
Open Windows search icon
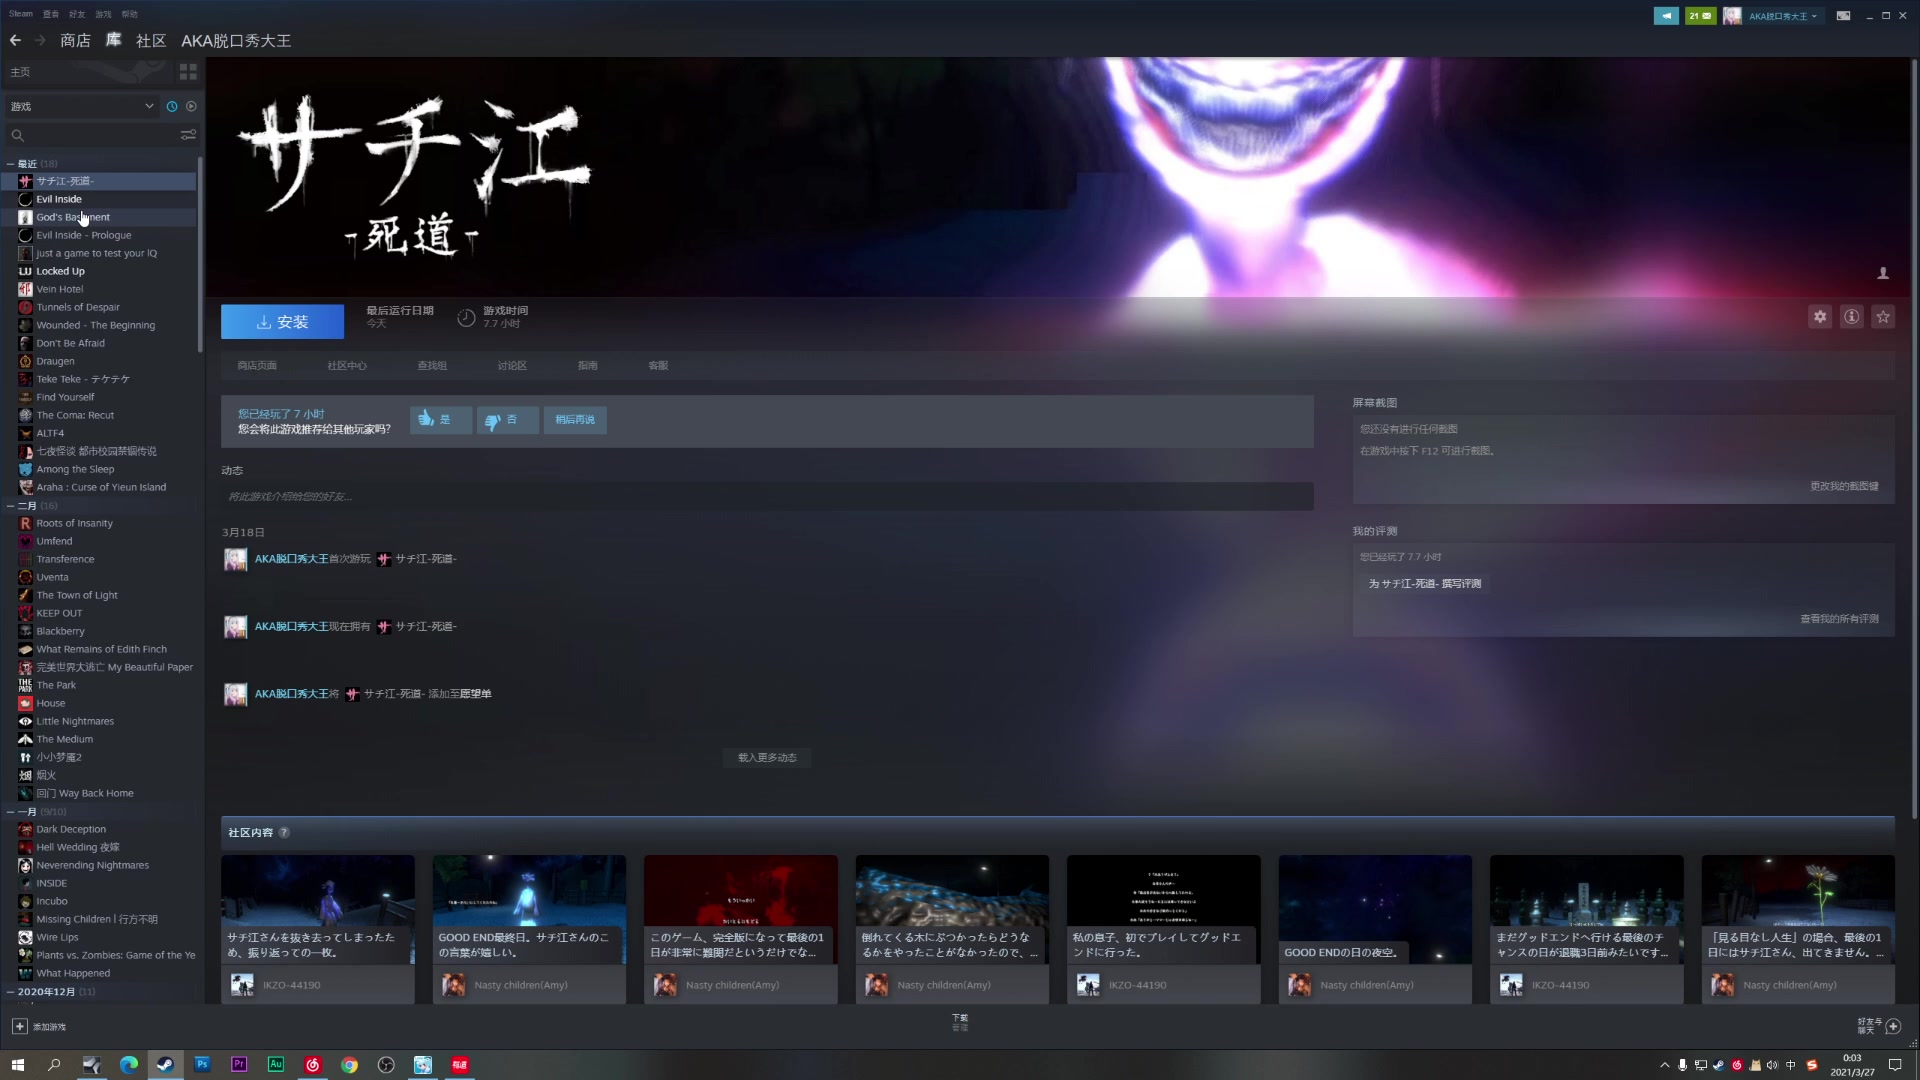54,1065
